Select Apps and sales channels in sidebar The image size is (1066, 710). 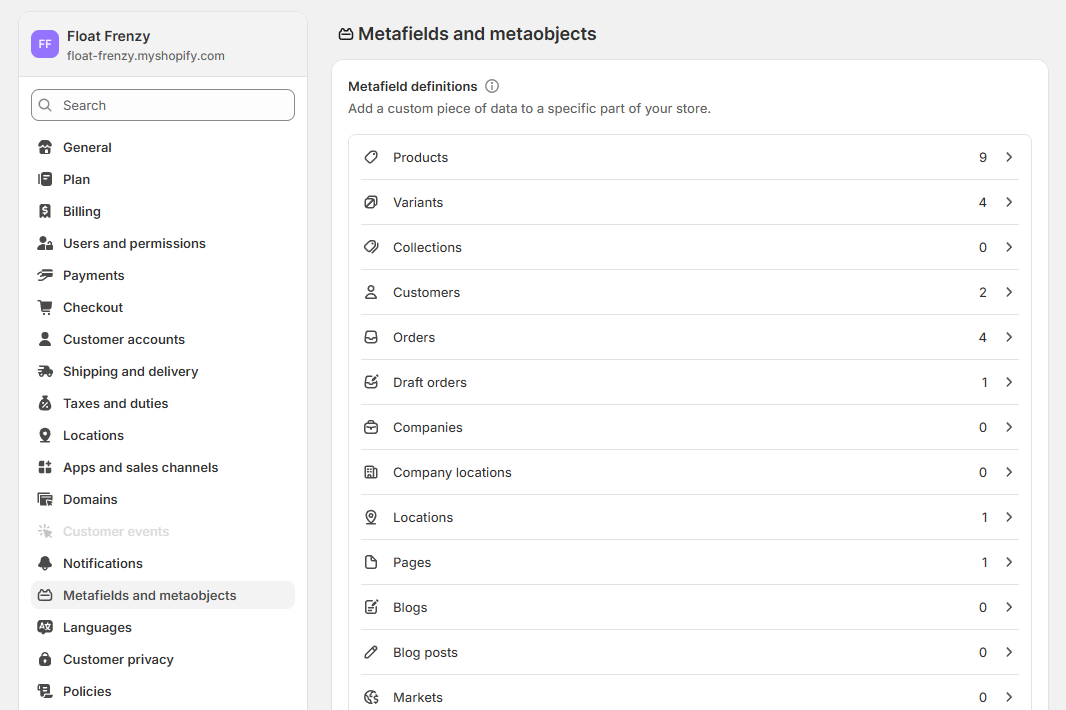coord(140,467)
